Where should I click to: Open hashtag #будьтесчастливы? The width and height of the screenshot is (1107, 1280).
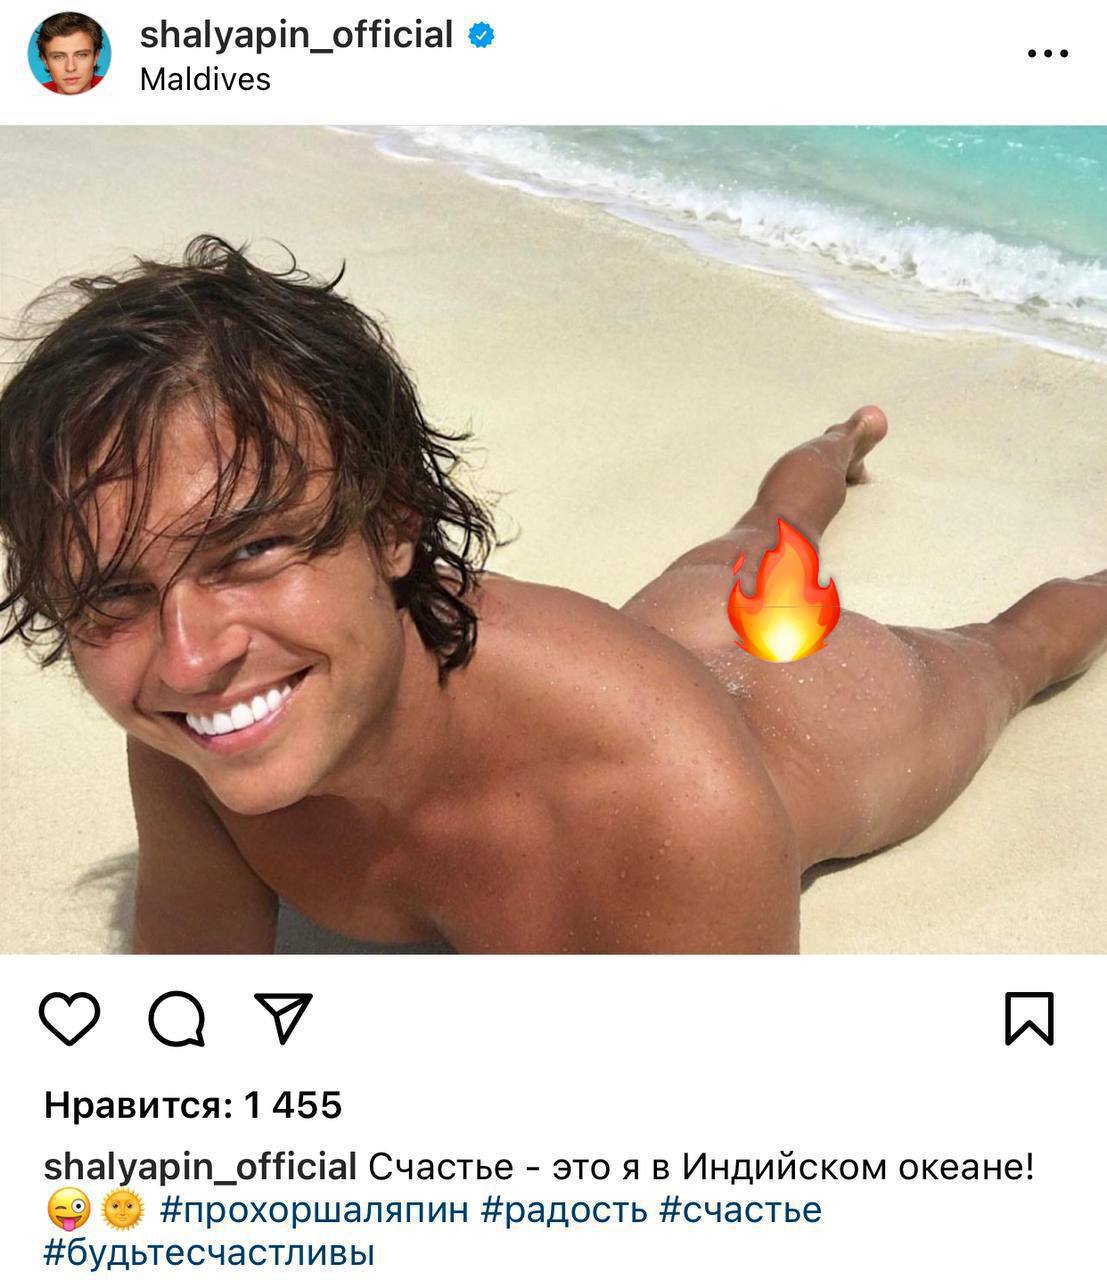[209, 1253]
